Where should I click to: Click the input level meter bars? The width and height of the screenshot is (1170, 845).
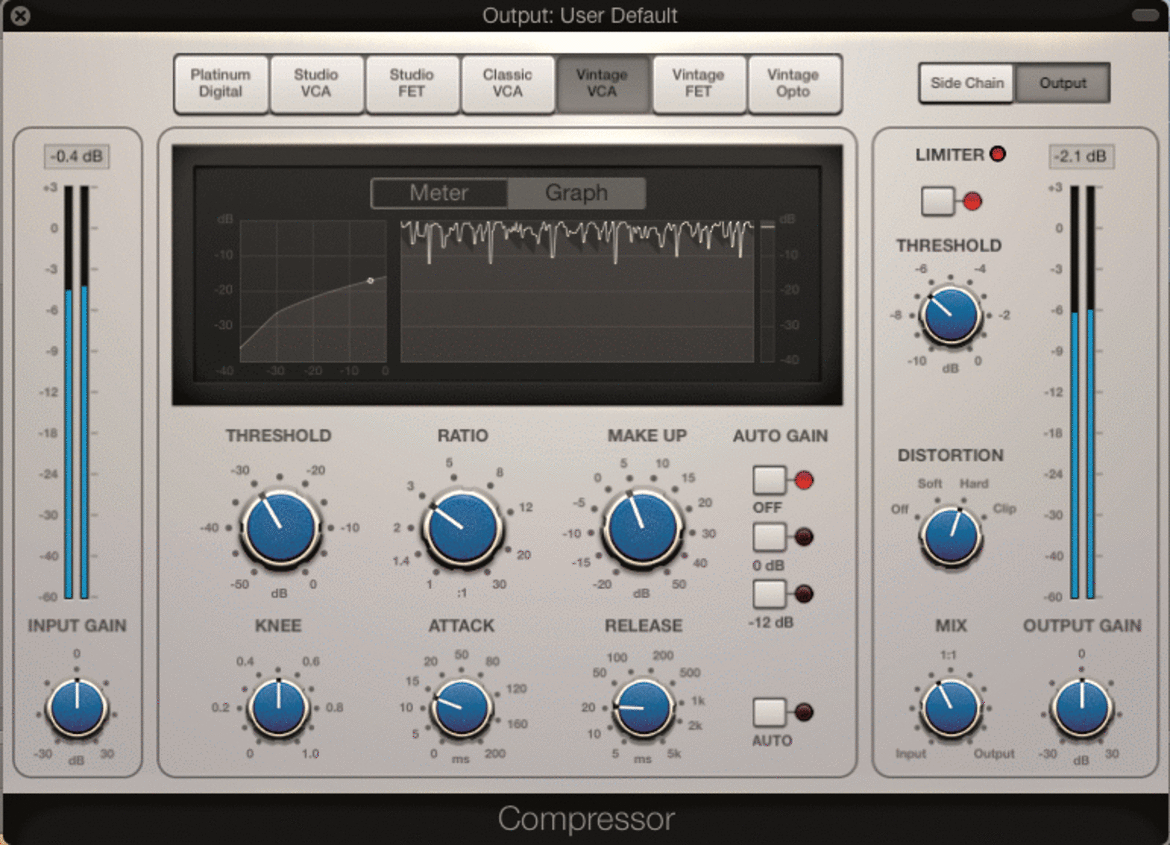[76, 392]
